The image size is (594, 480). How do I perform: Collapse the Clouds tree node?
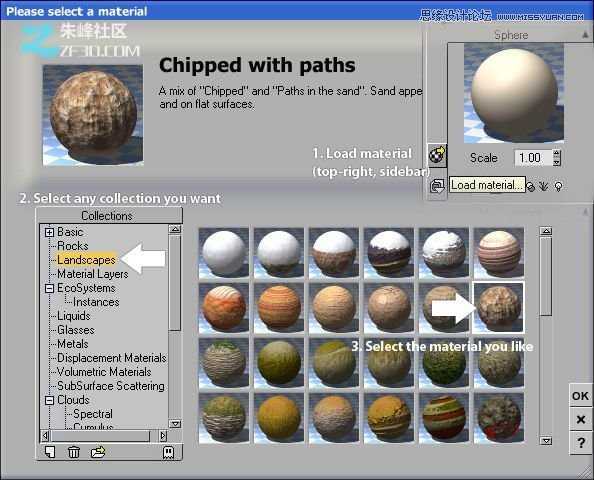pos(49,400)
